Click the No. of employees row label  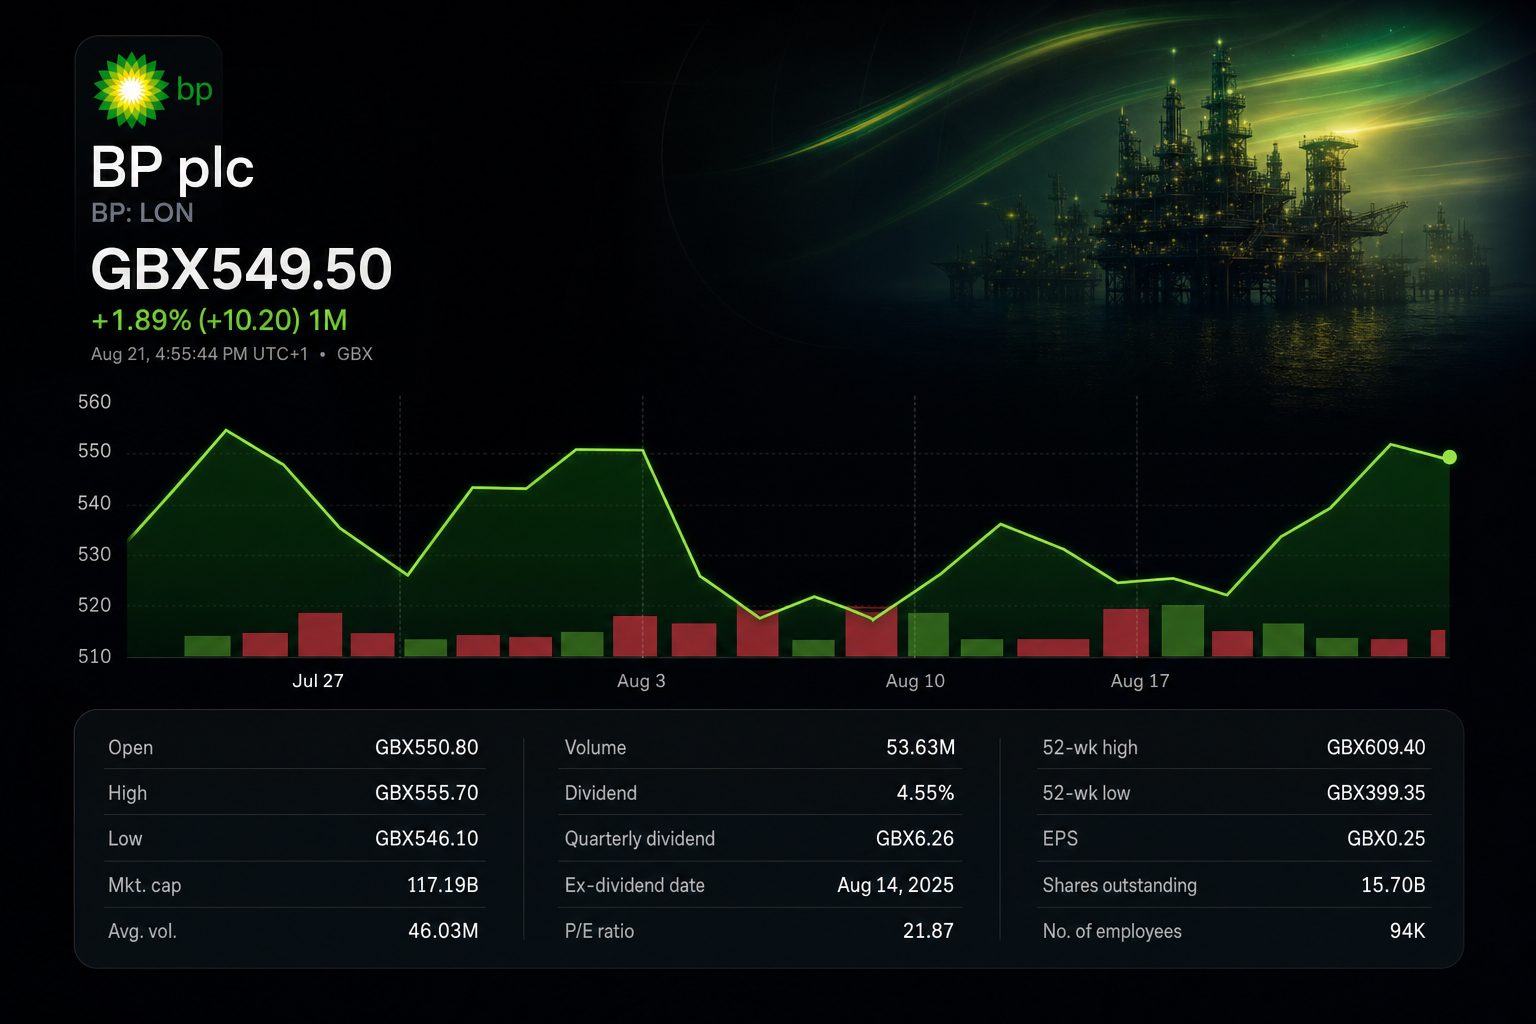(x=1112, y=931)
